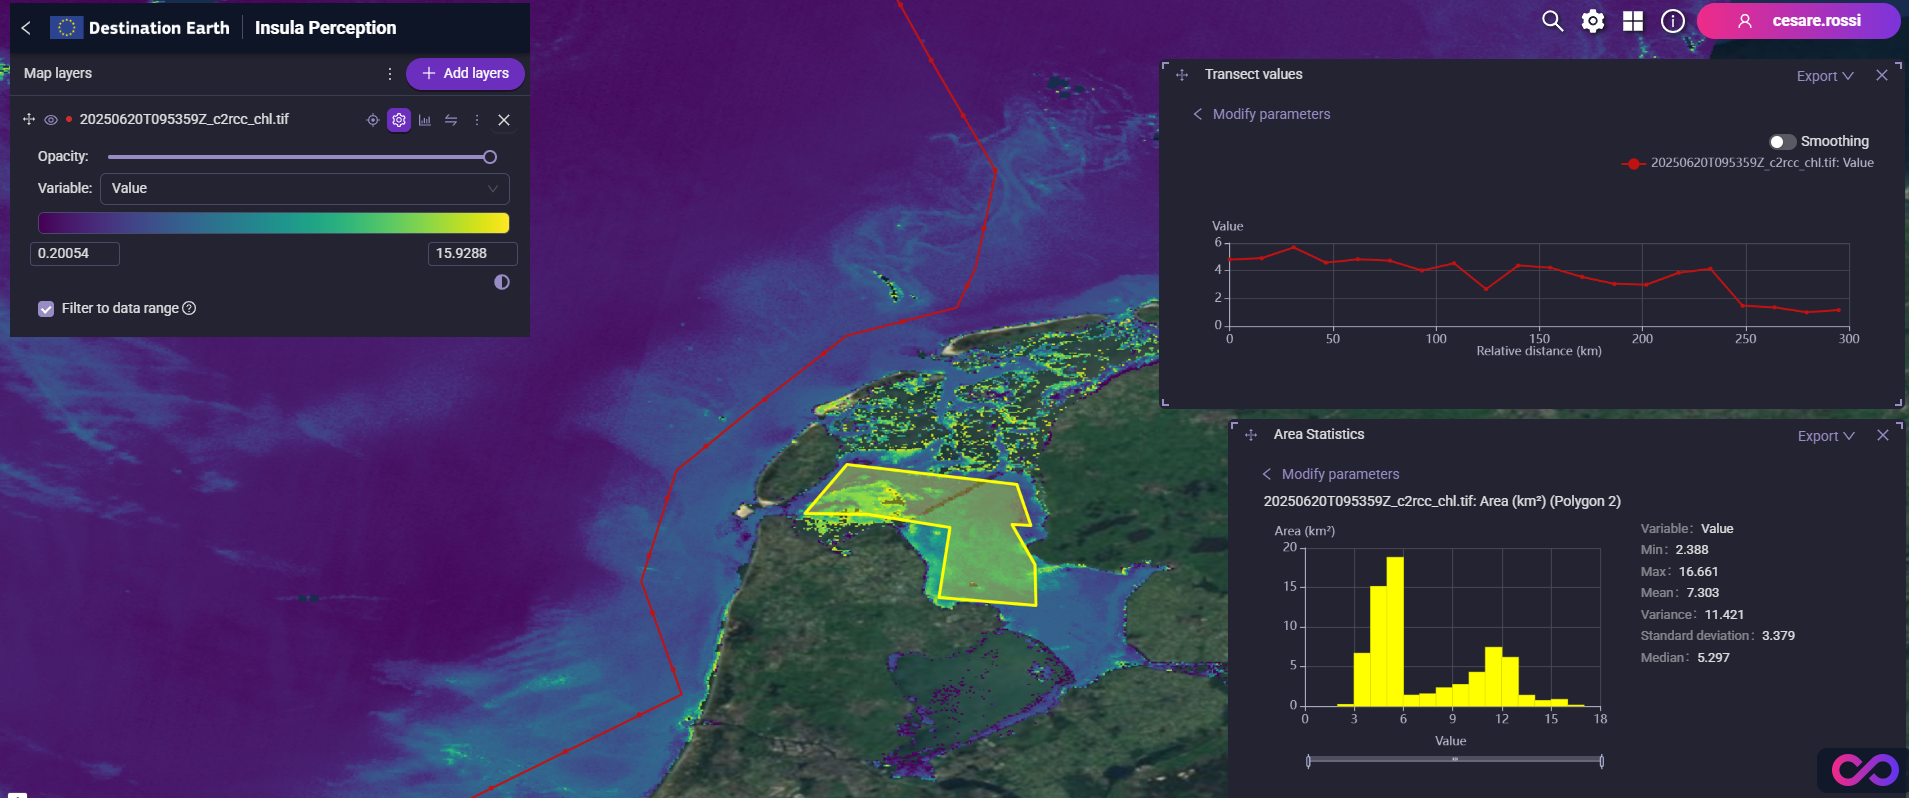Screen dimensions: 1909x798
Task: Click Modify parameters in Area Statistics
Action: (x=1340, y=474)
